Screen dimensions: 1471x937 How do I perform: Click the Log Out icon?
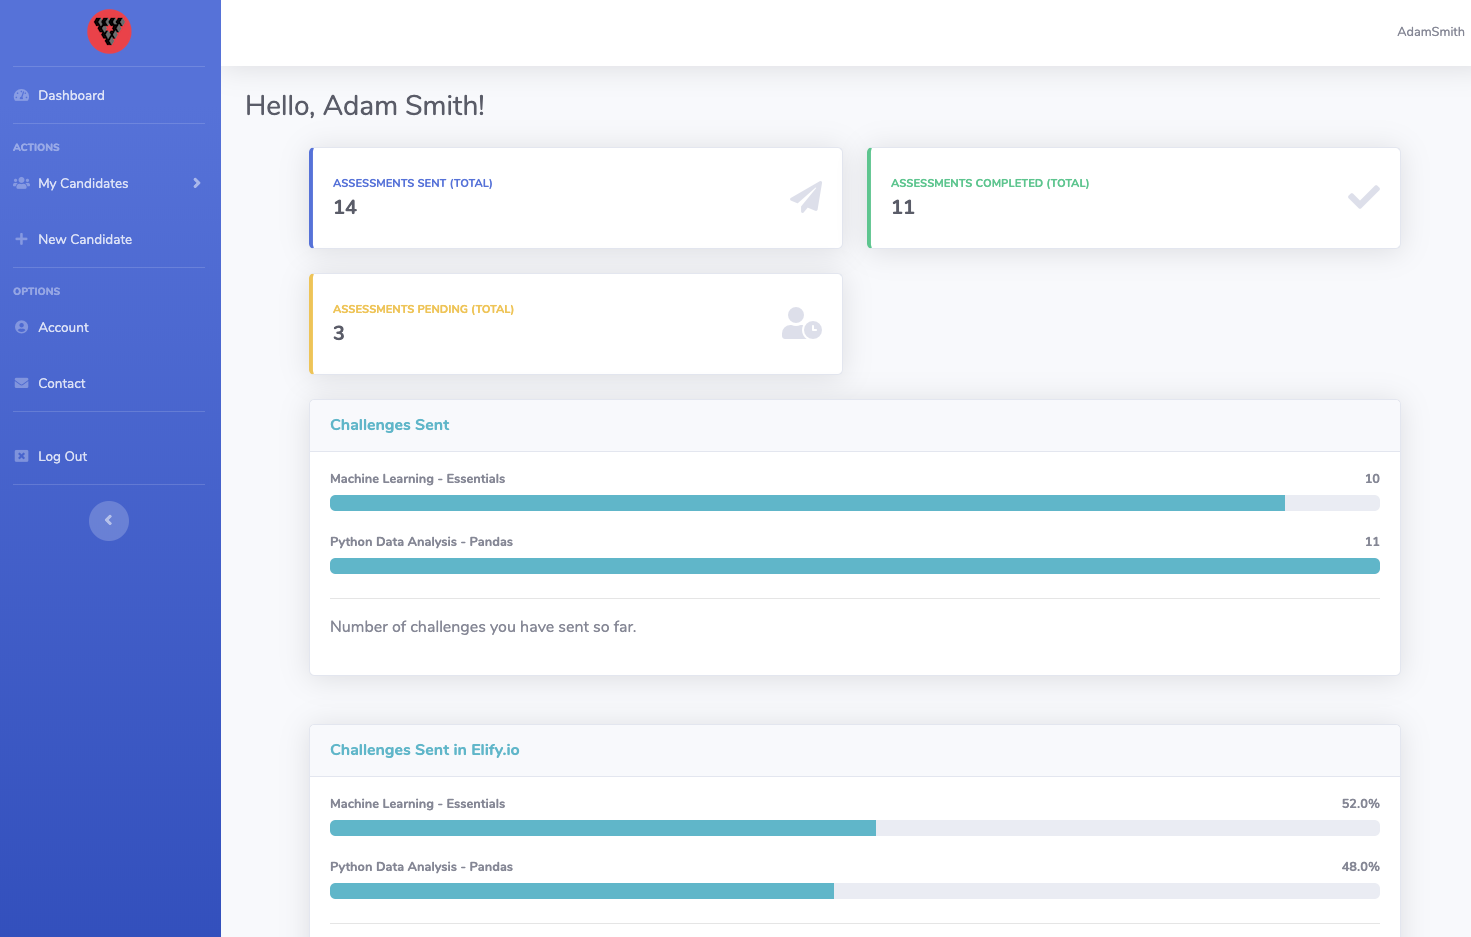click(x=22, y=457)
